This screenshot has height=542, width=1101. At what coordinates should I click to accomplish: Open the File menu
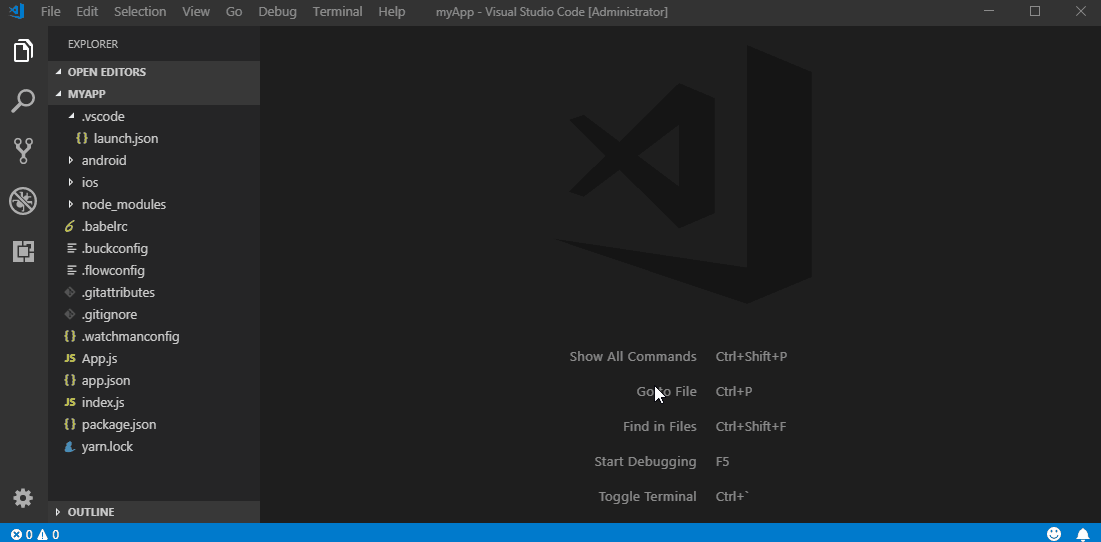(51, 12)
